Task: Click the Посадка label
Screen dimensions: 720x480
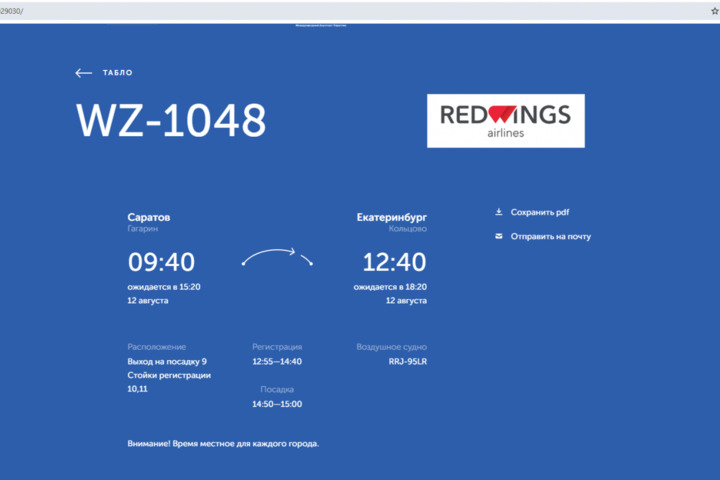Action: click(277, 390)
